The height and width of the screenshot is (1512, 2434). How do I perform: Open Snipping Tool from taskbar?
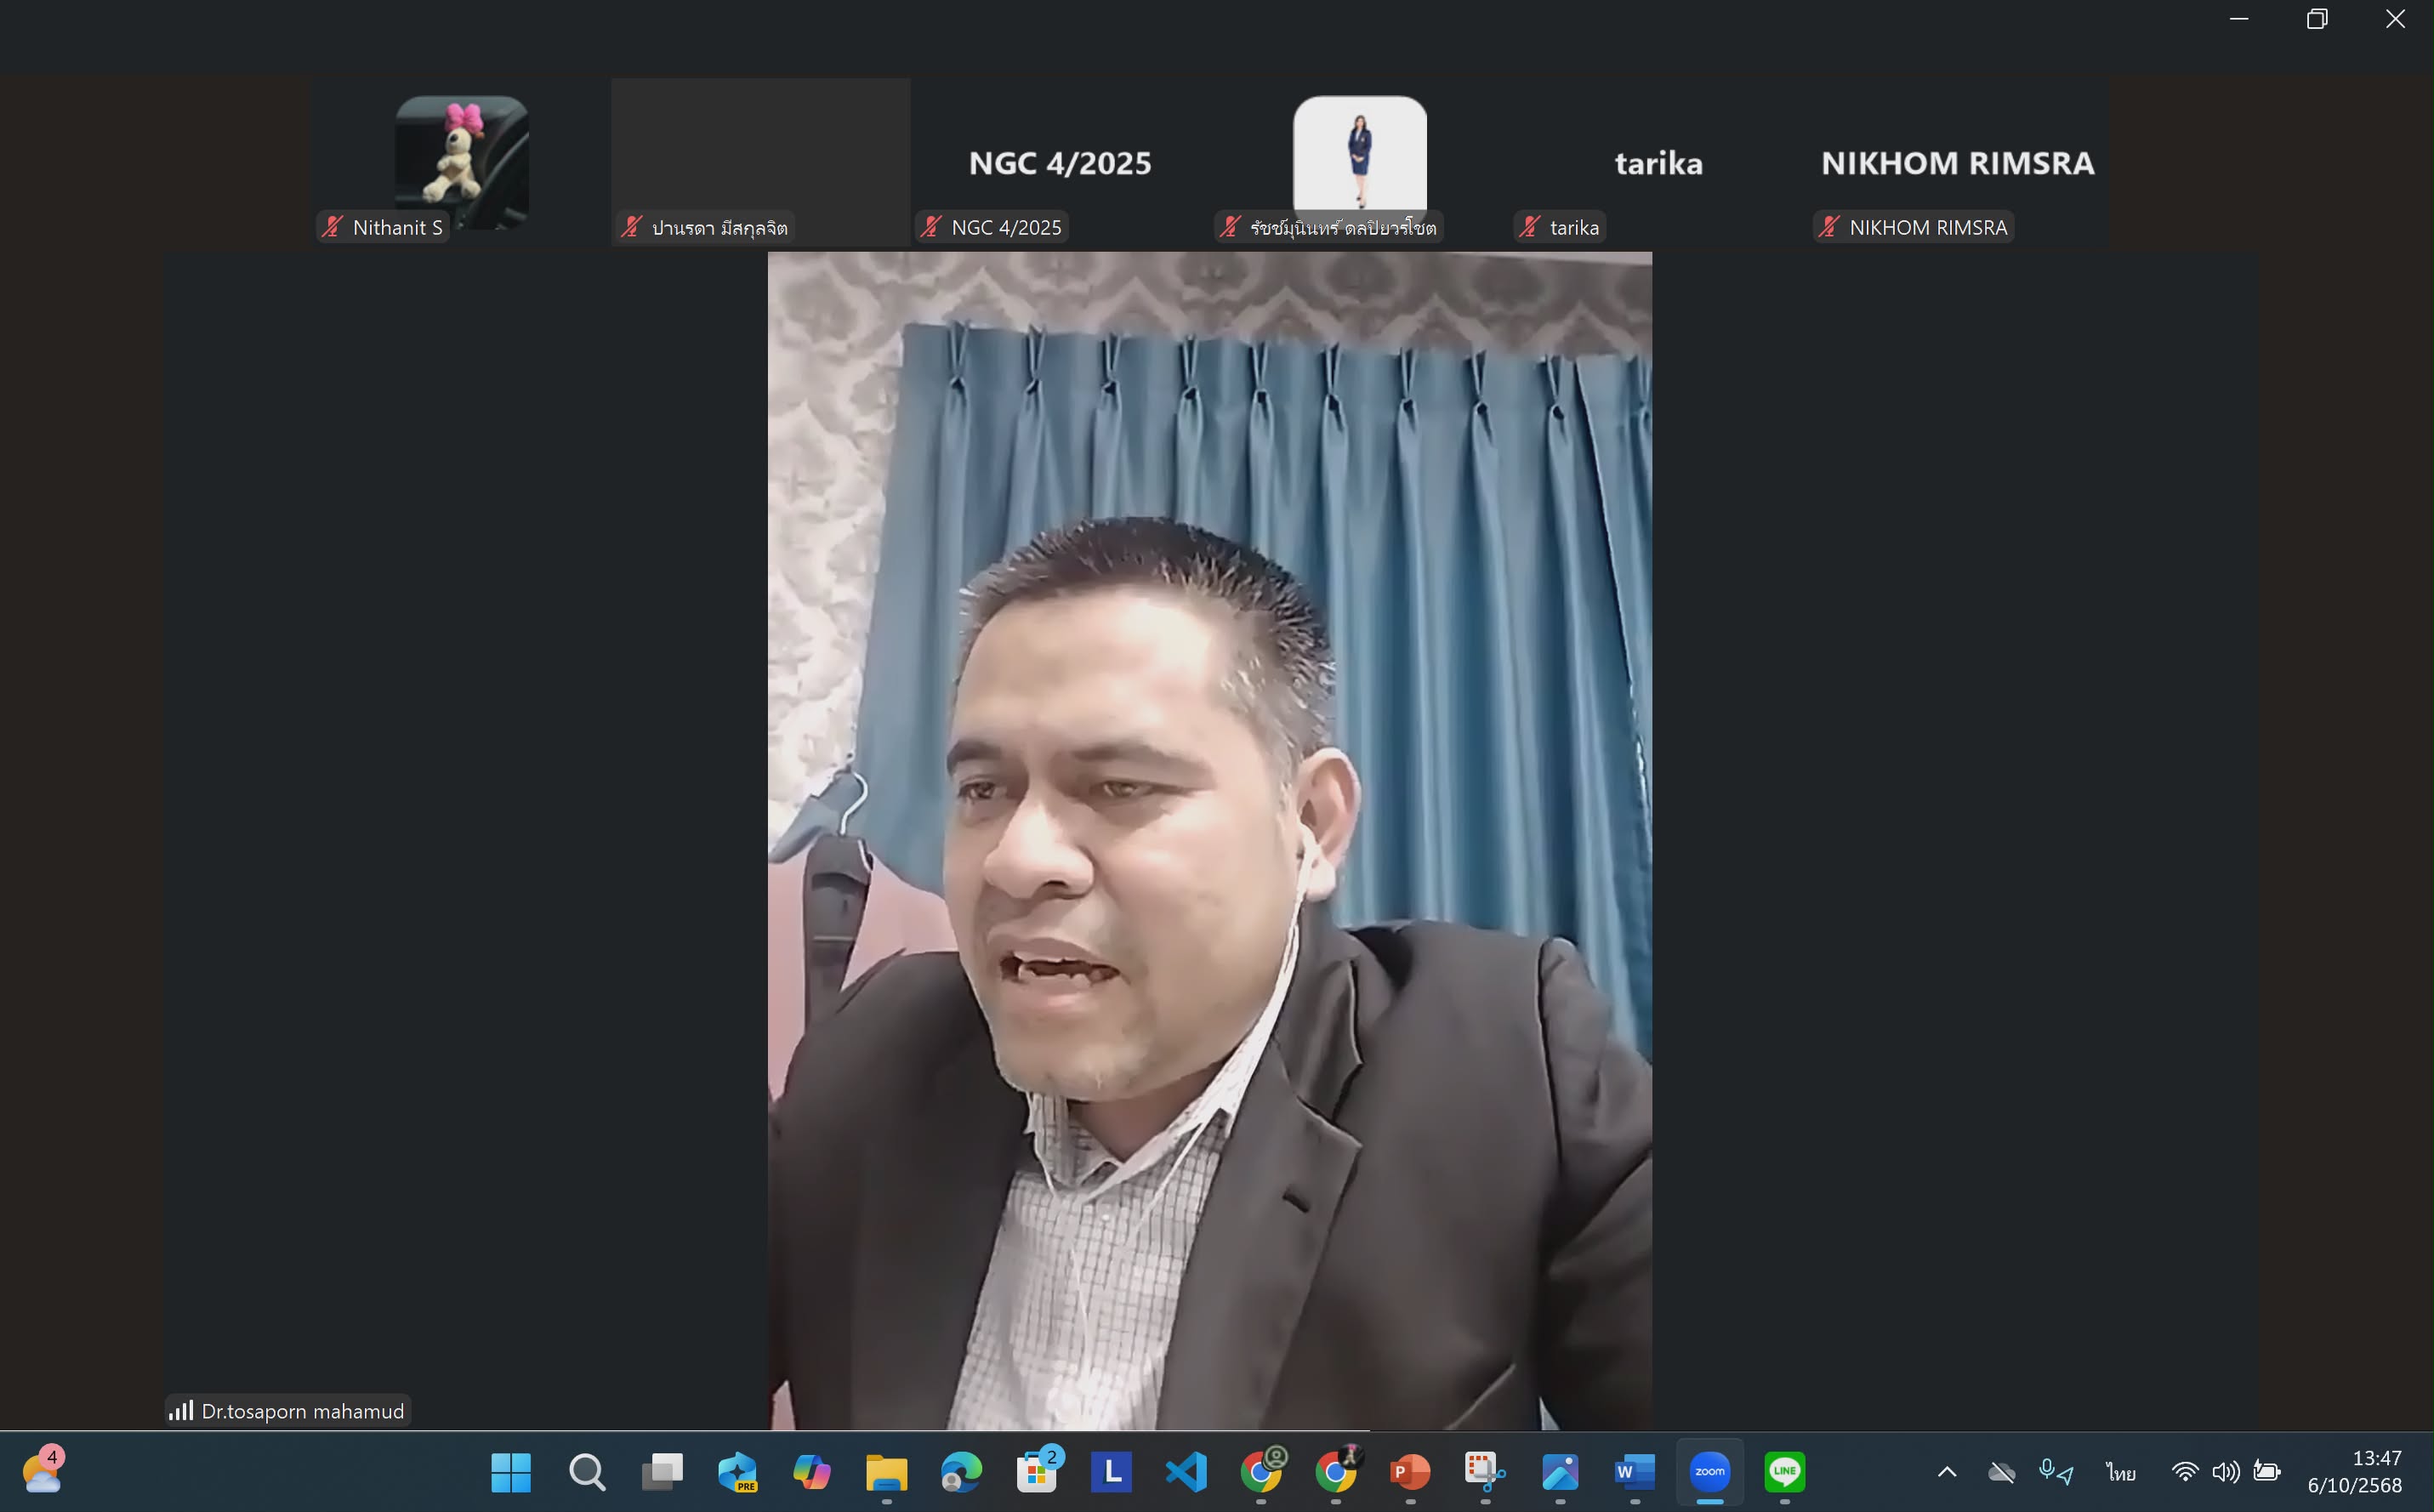[1485, 1471]
